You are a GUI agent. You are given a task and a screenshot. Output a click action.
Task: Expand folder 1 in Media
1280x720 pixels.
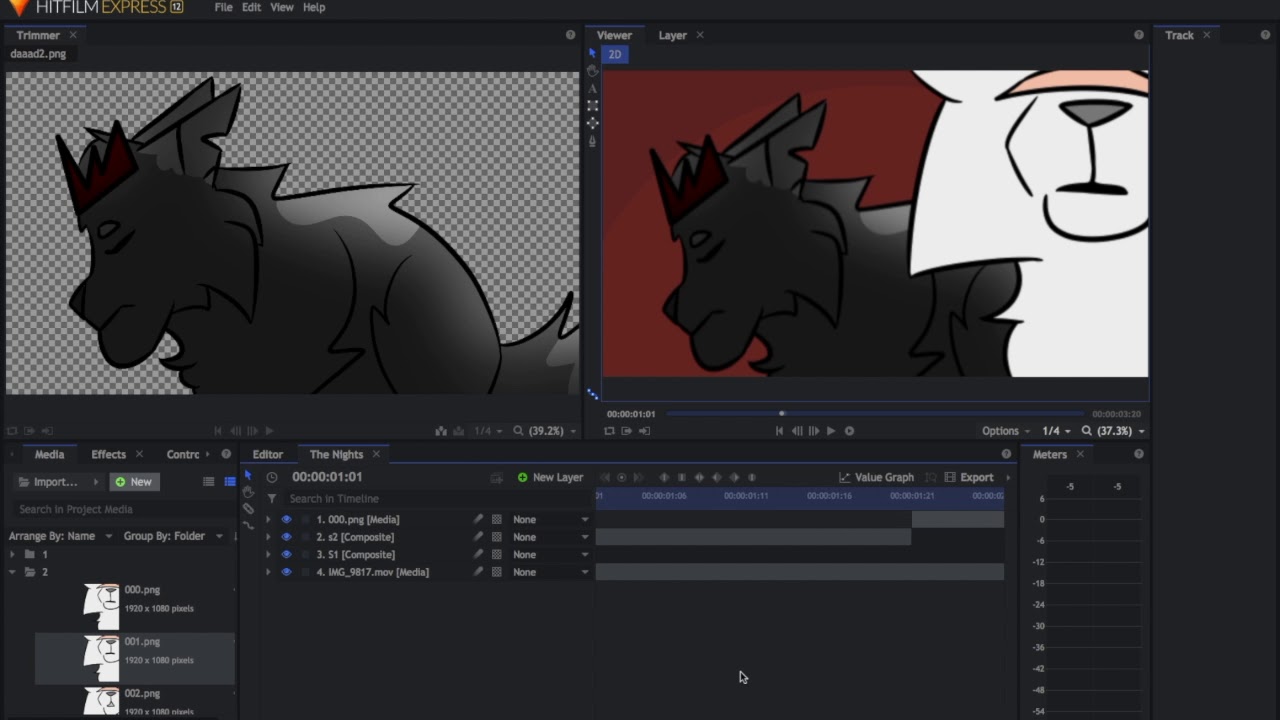(12, 554)
